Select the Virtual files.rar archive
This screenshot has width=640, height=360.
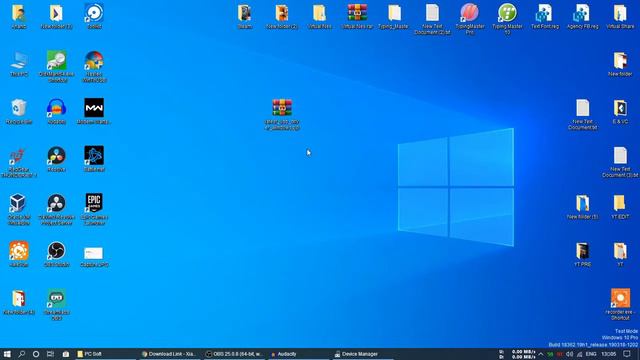click(357, 16)
